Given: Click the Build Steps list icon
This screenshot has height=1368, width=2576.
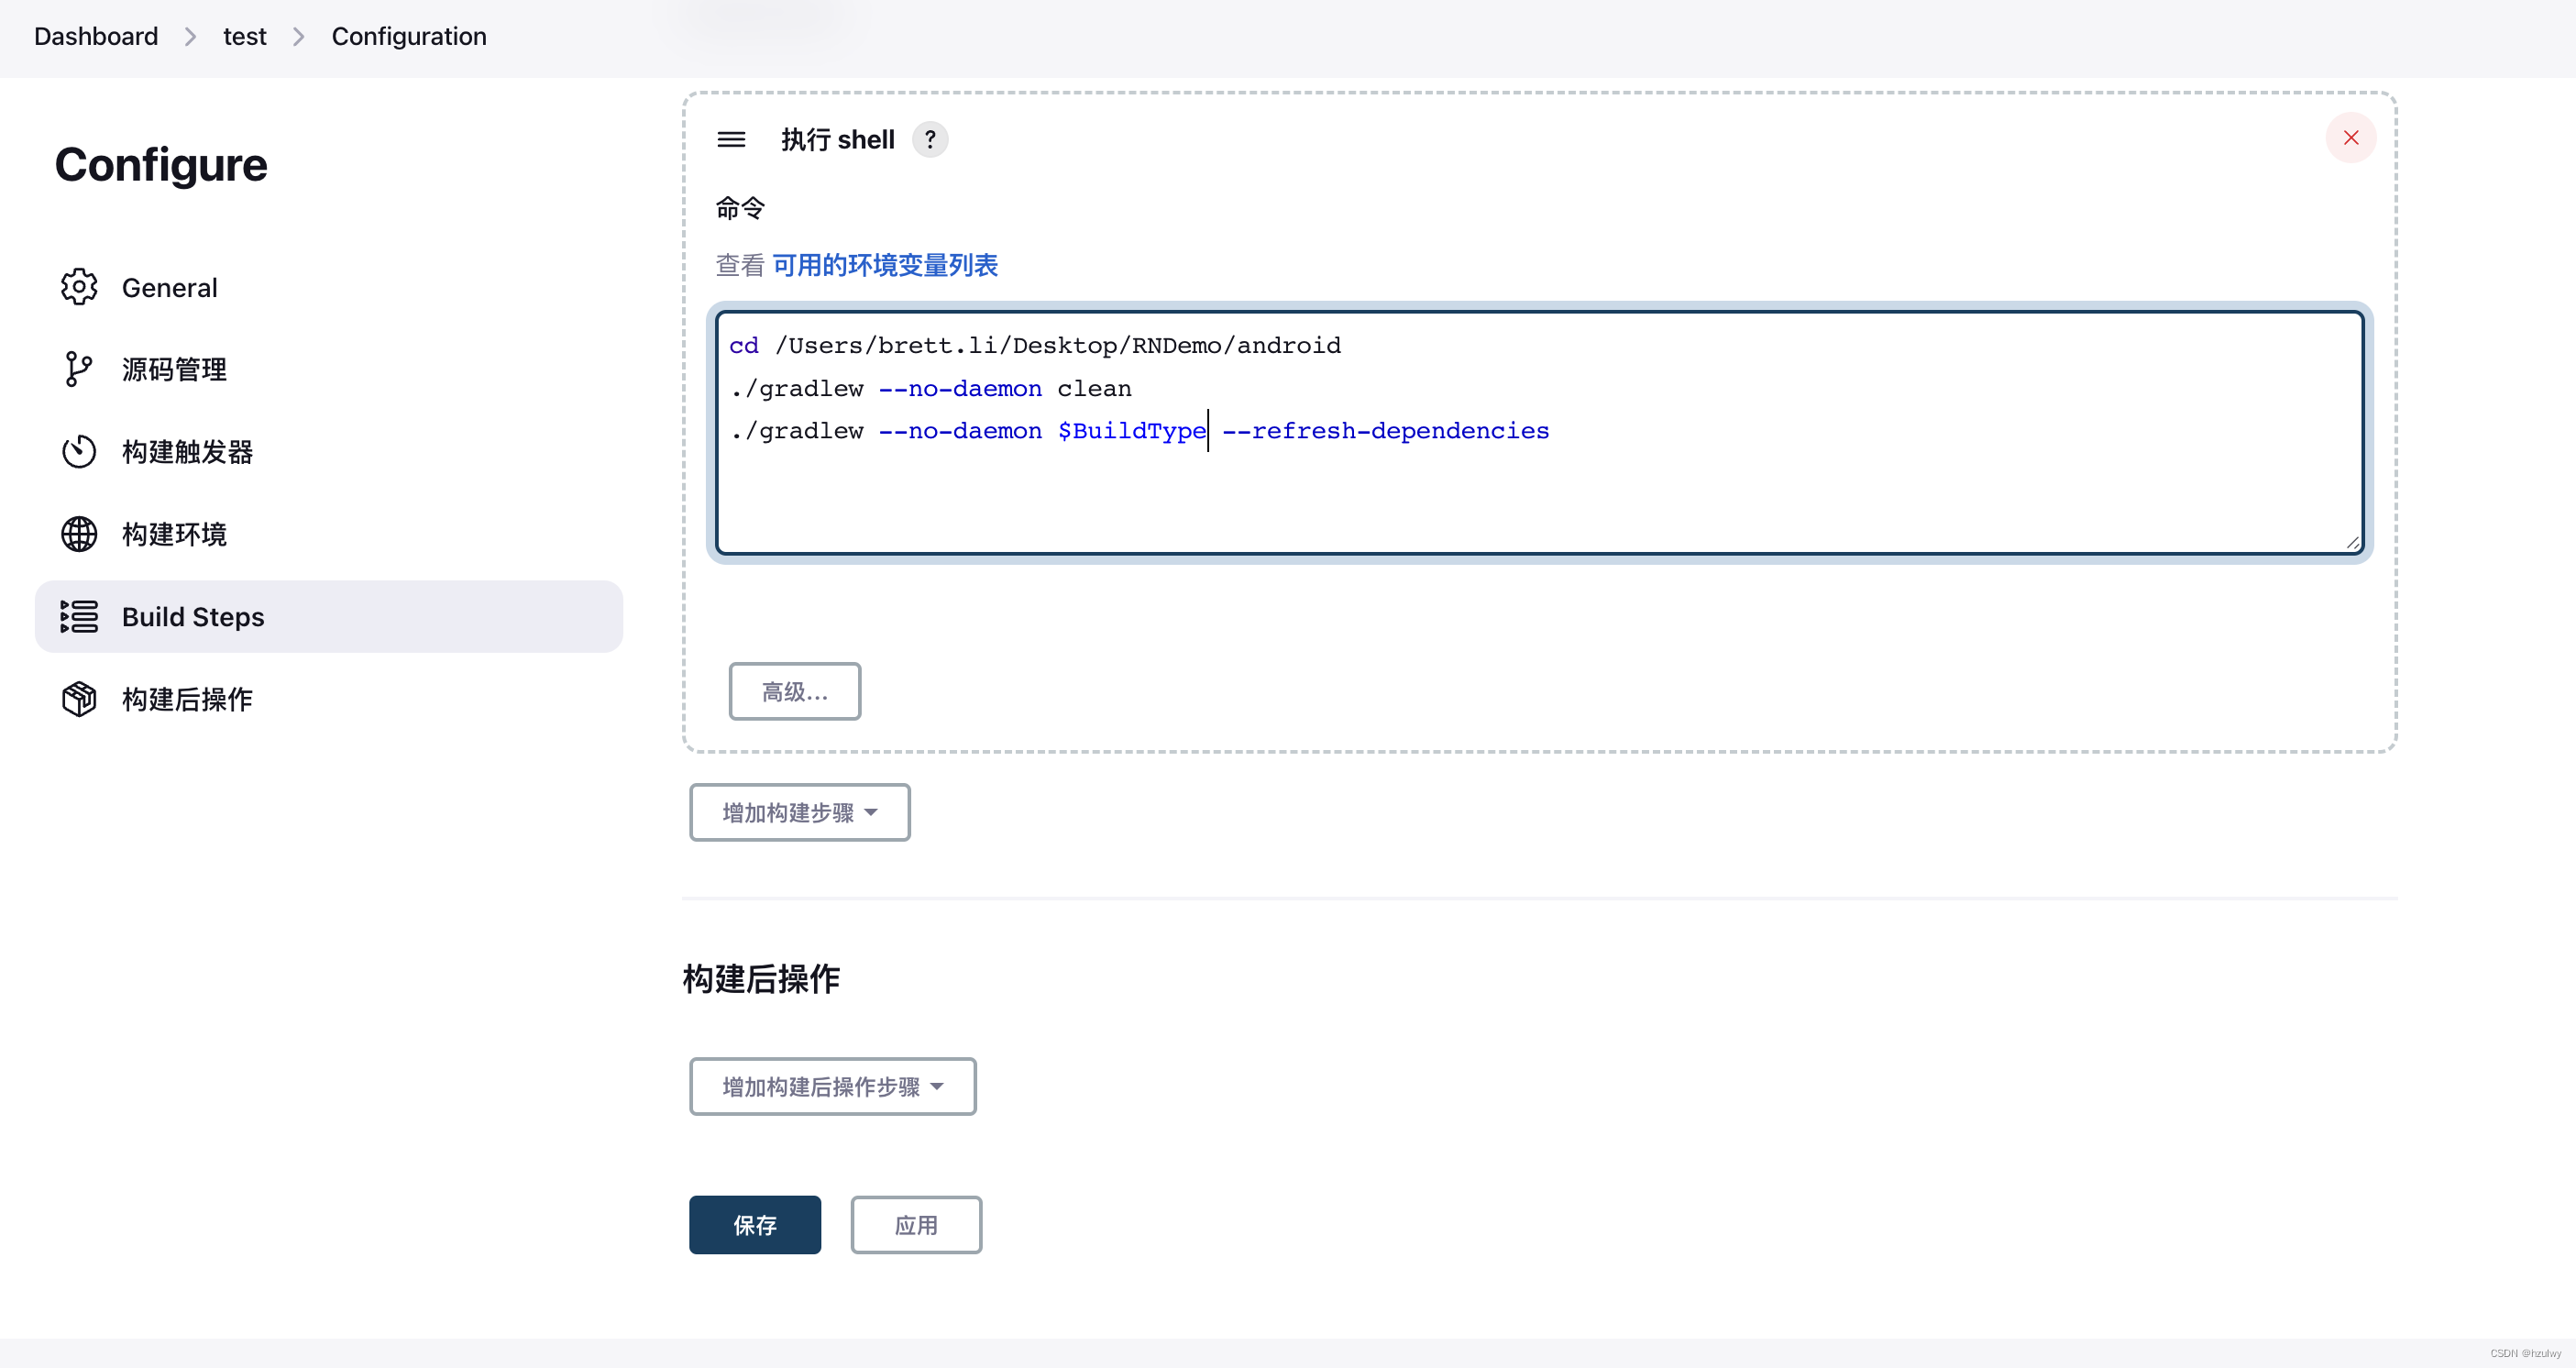Looking at the screenshot, I should 79,617.
